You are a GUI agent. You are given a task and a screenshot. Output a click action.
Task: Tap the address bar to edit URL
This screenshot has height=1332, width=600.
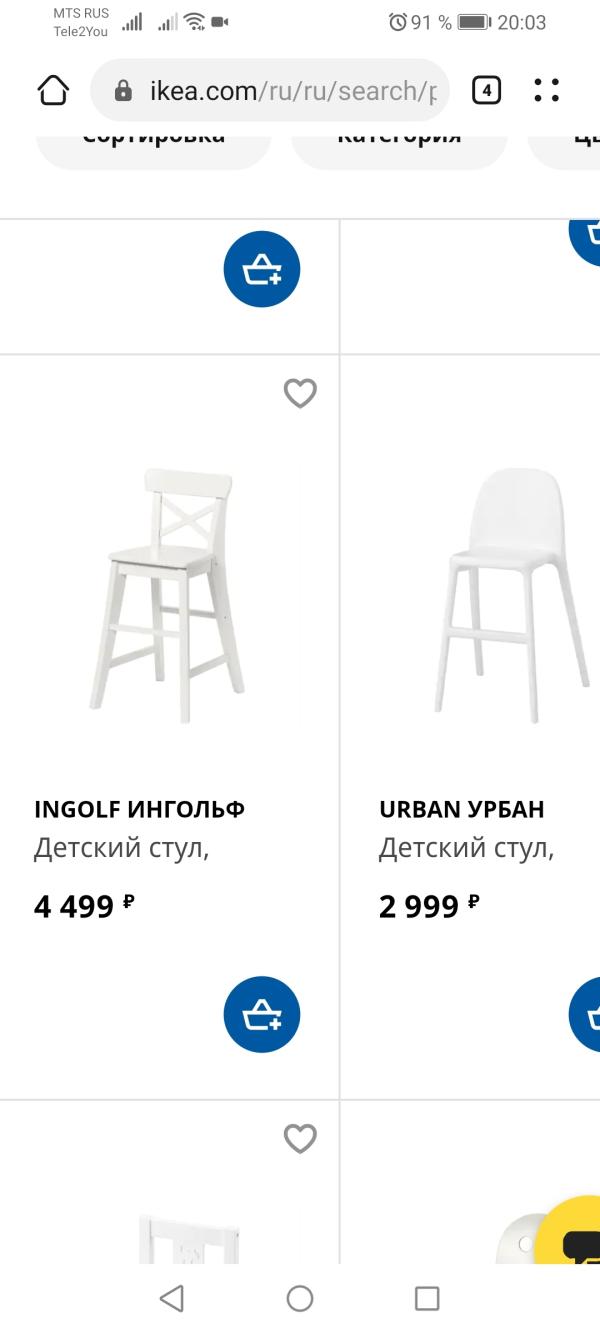(280, 90)
